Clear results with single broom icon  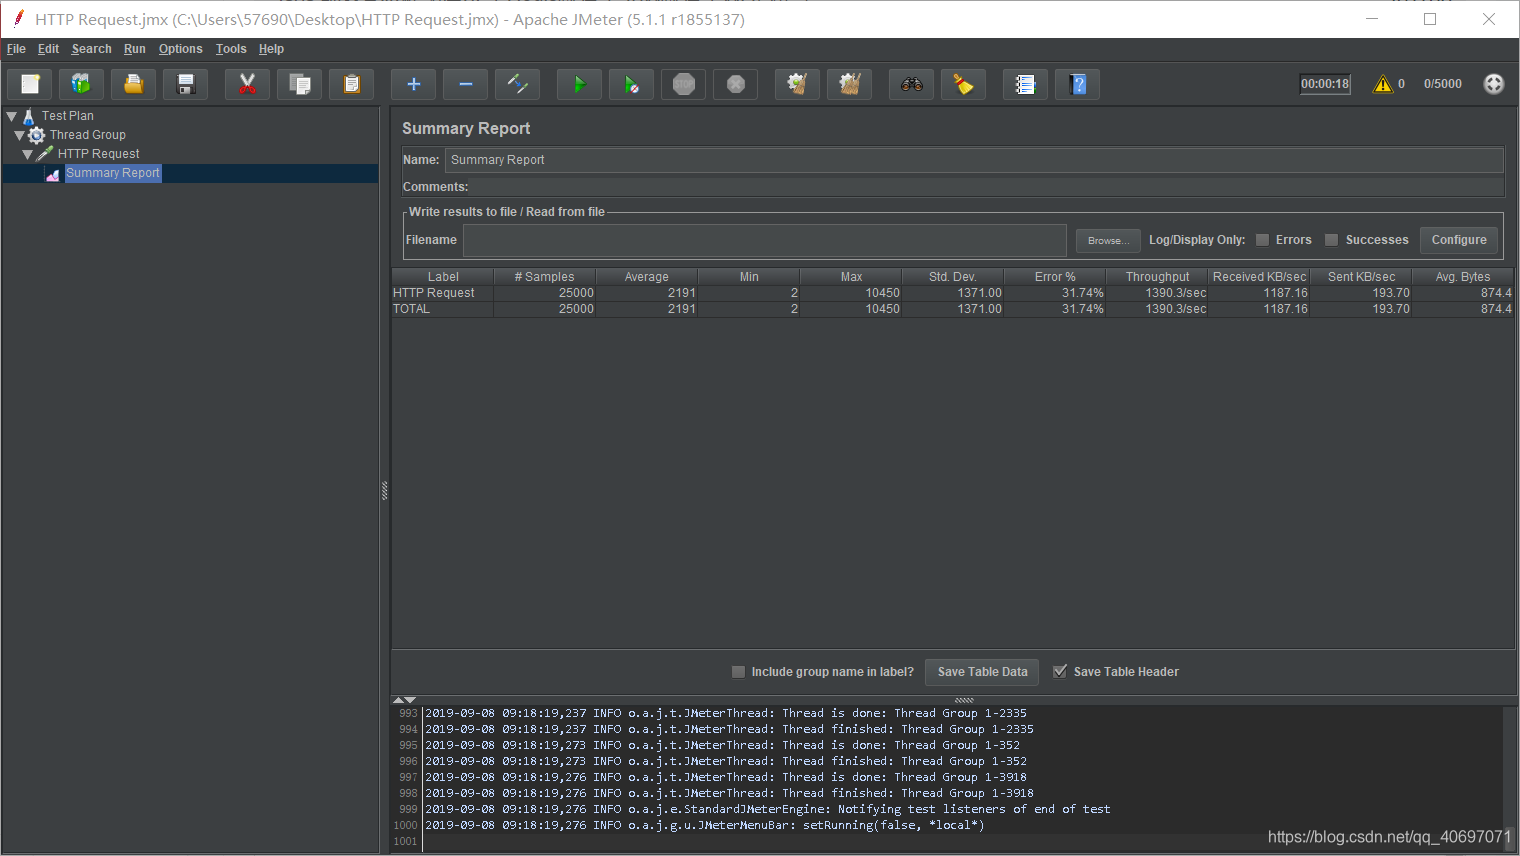pos(798,84)
